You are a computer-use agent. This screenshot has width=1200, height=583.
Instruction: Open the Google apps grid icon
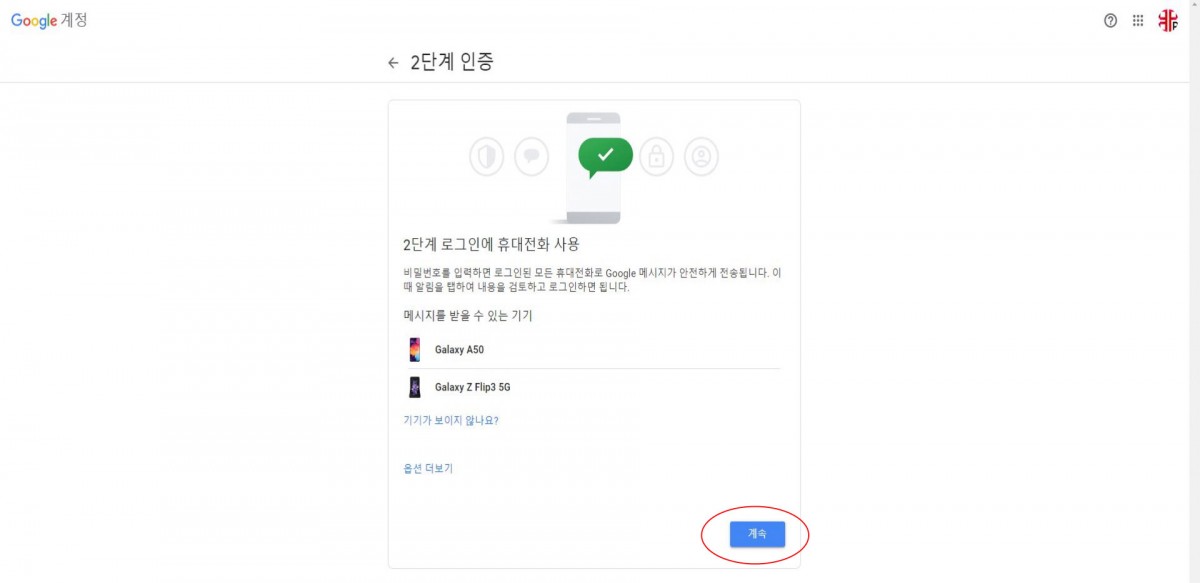point(1138,21)
